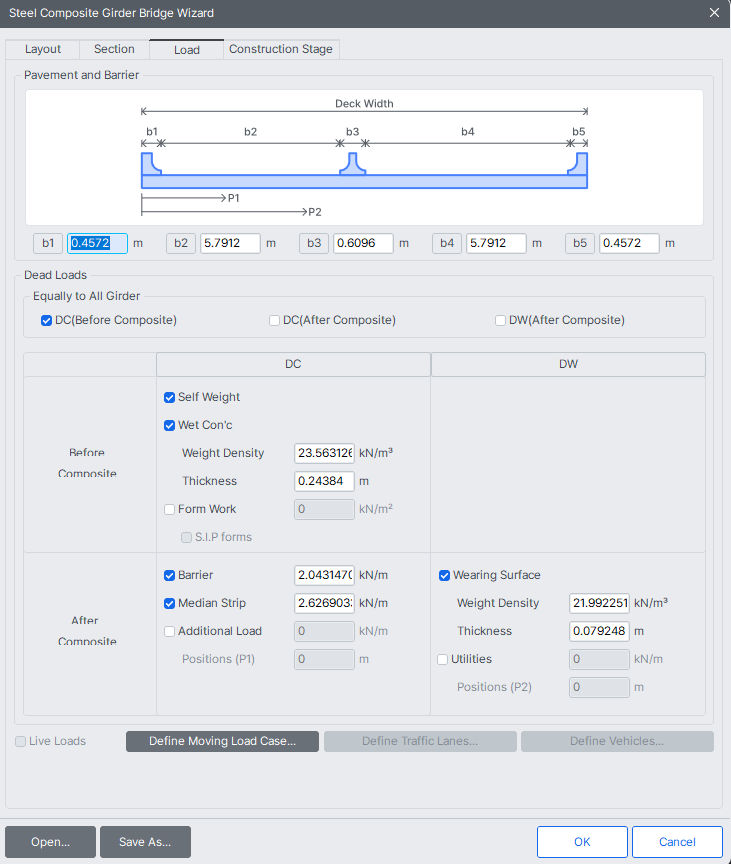731x864 pixels.
Task: Open a saved wizard file
Action: (x=50, y=841)
